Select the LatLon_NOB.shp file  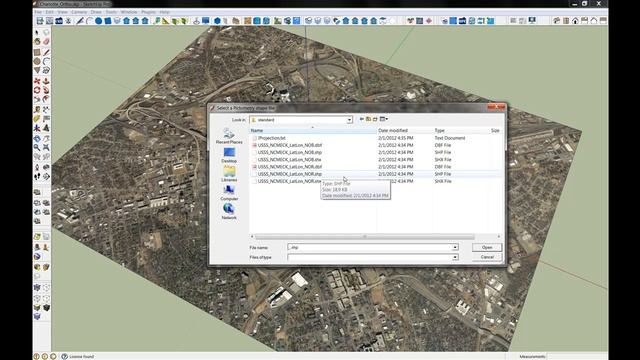[x=289, y=152]
